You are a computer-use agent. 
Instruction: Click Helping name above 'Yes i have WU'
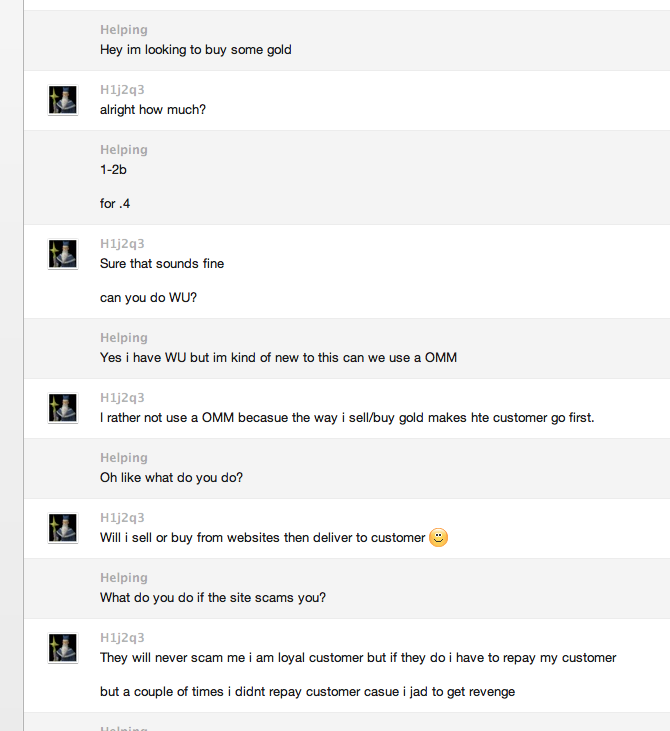click(x=123, y=338)
